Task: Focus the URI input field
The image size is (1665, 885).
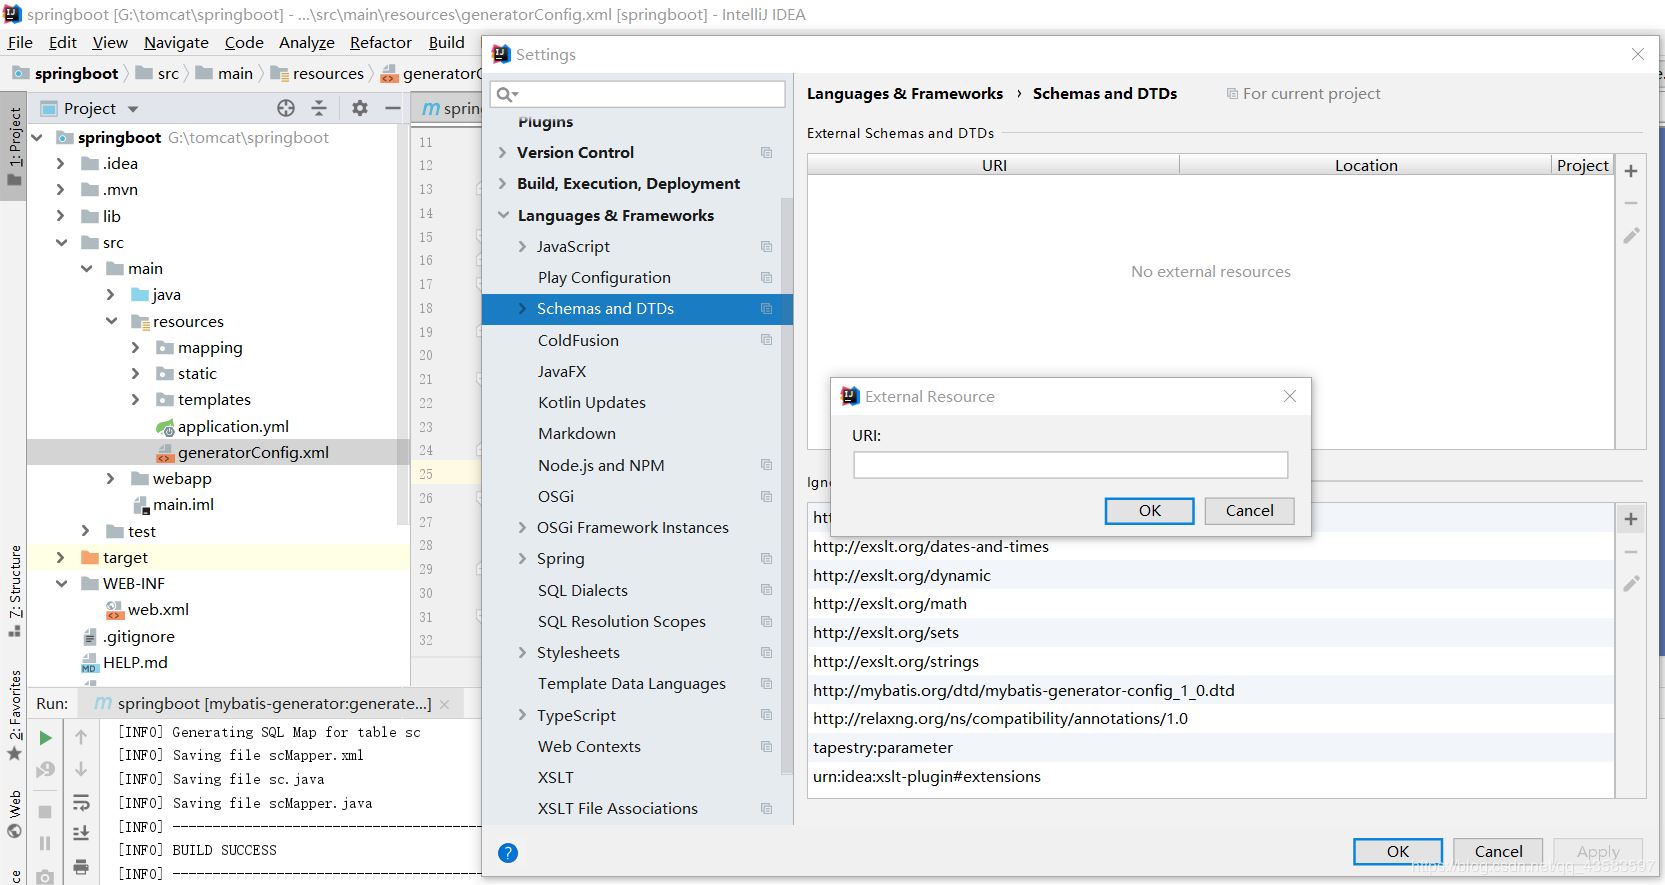Action: (1070, 465)
